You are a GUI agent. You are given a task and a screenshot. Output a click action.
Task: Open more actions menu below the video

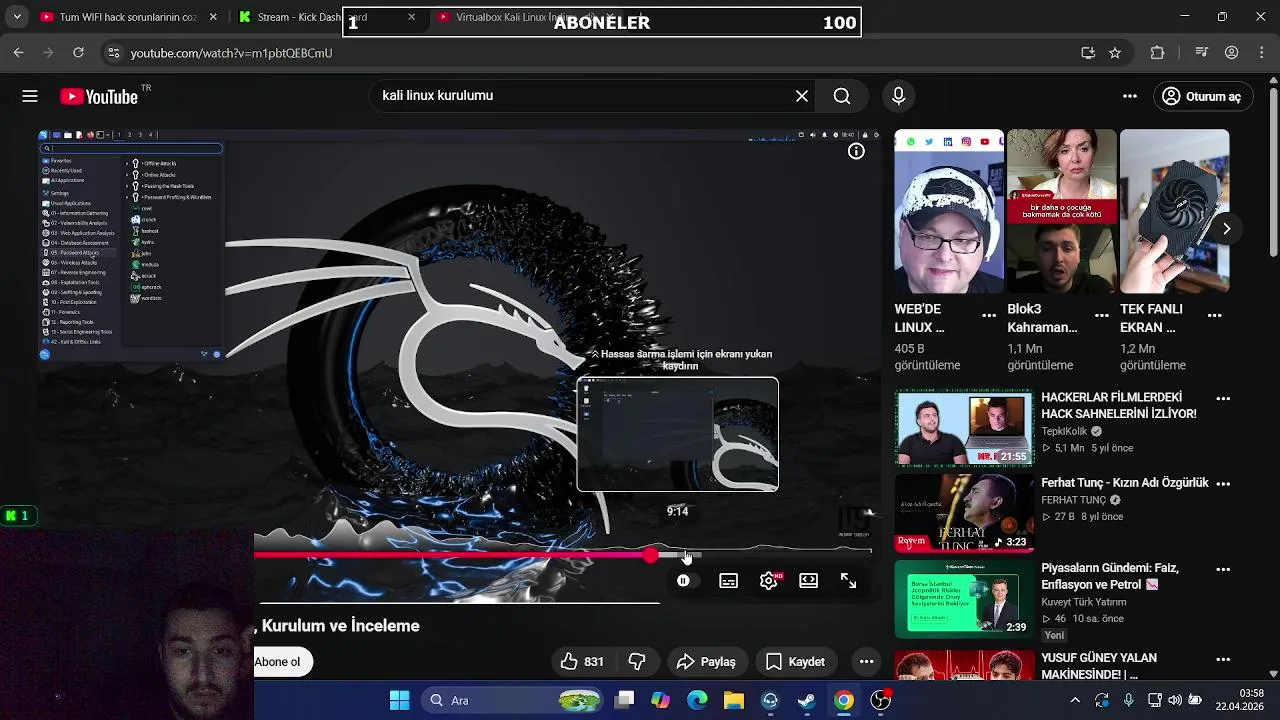[866, 662]
